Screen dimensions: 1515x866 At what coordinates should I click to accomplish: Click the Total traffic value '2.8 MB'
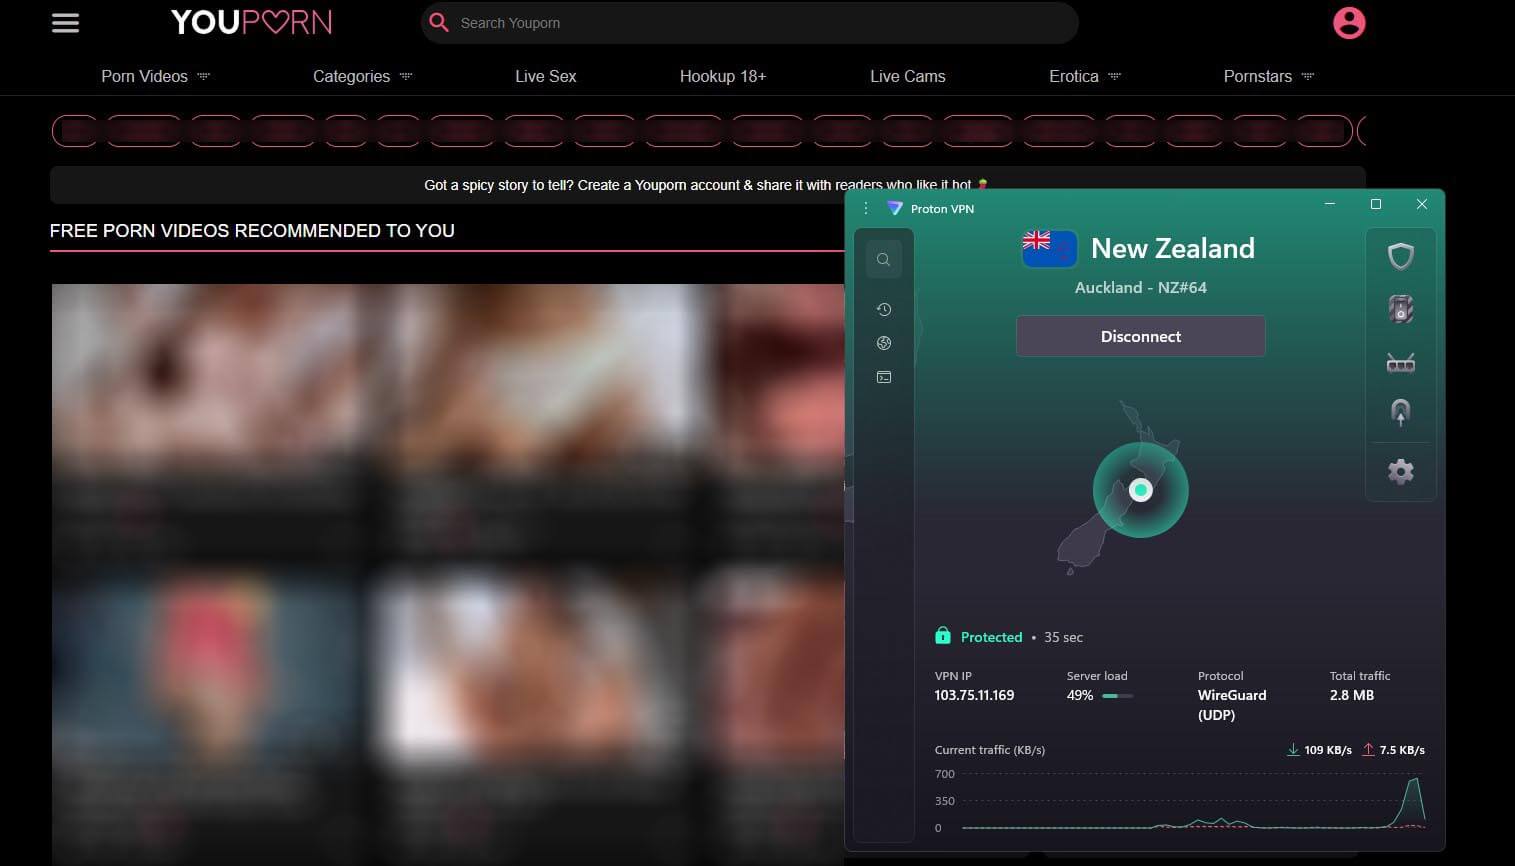tap(1352, 695)
